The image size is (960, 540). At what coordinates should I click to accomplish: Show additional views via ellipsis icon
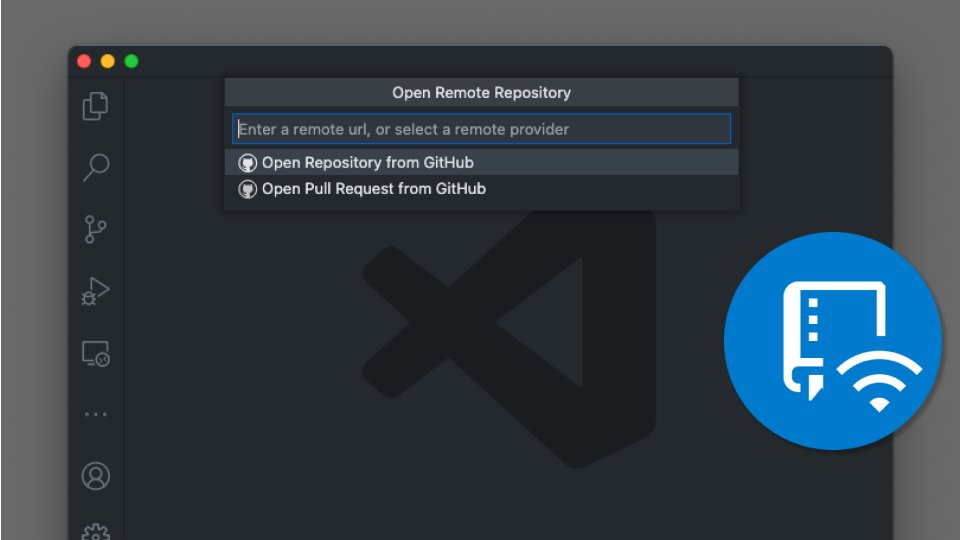pyautogui.click(x=96, y=414)
